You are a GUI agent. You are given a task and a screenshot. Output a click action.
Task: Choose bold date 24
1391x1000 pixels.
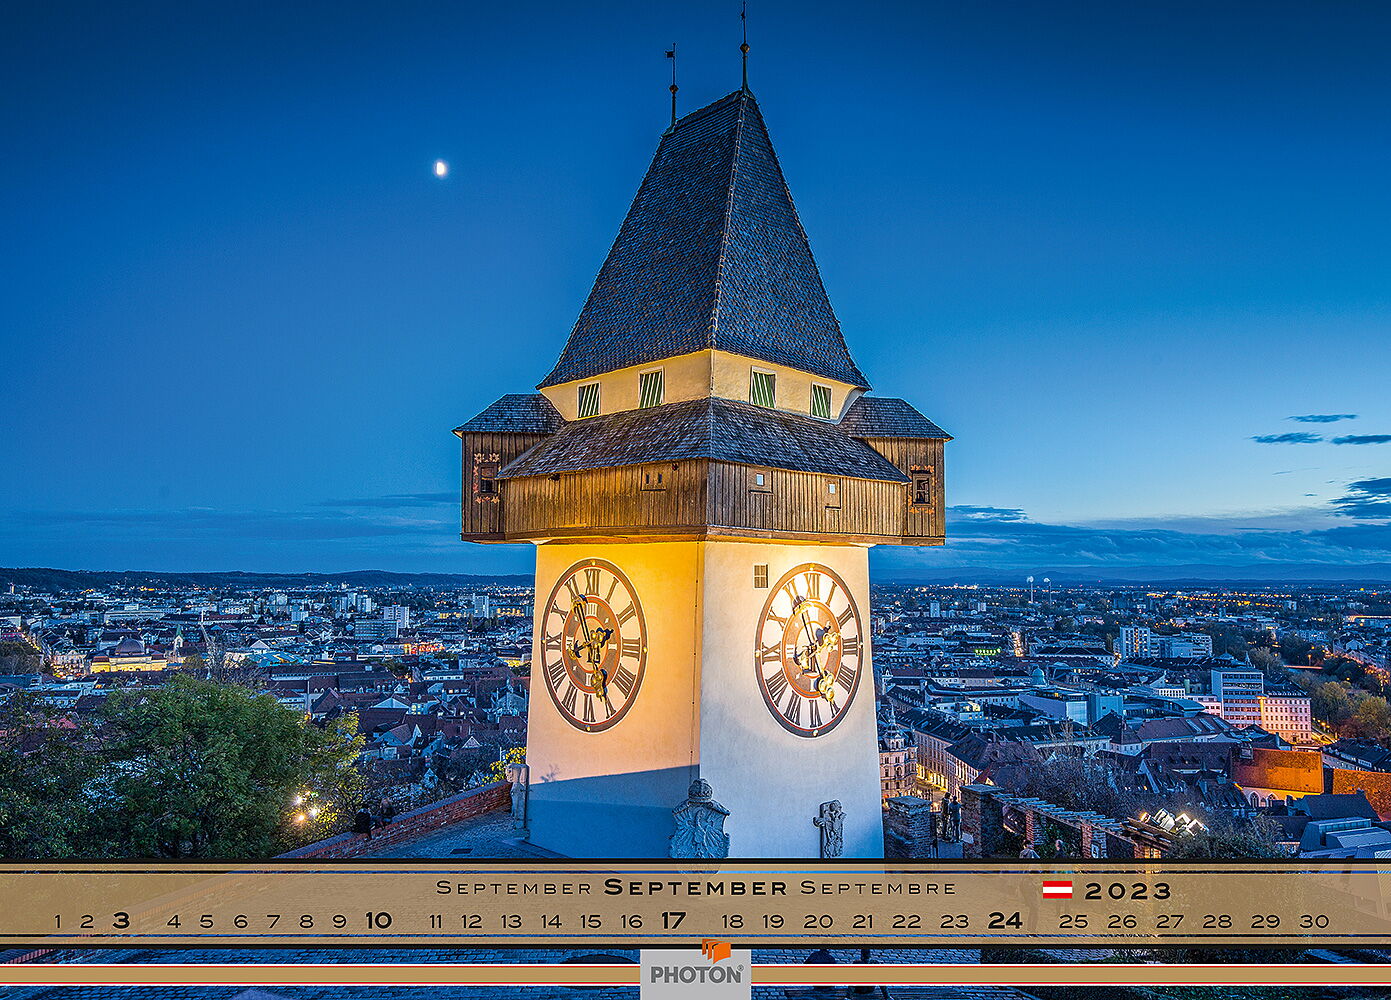pyautogui.click(x=1005, y=921)
